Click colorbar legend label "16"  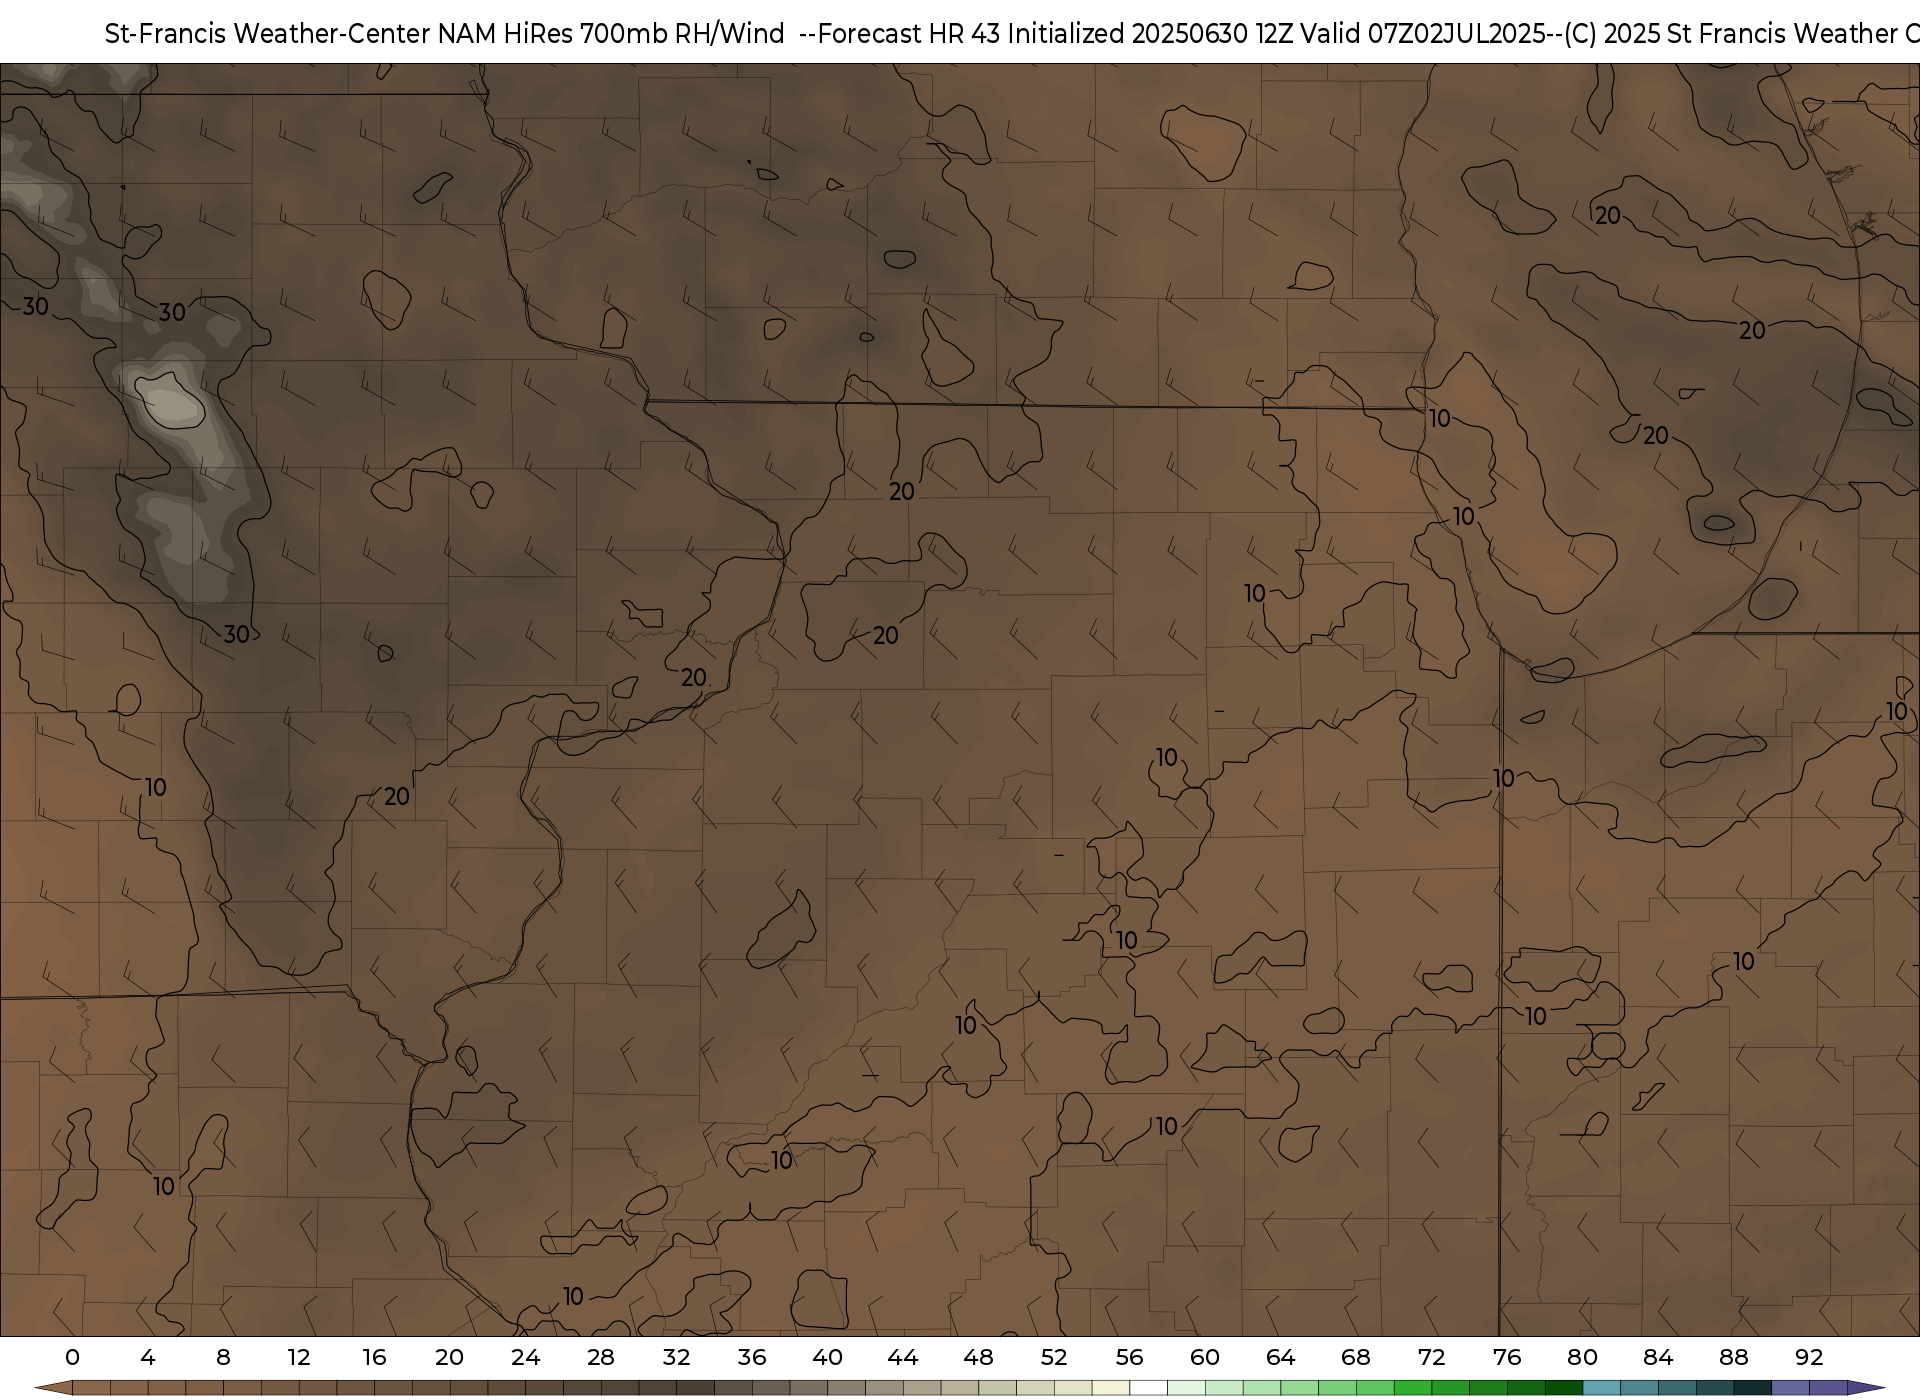point(374,1357)
